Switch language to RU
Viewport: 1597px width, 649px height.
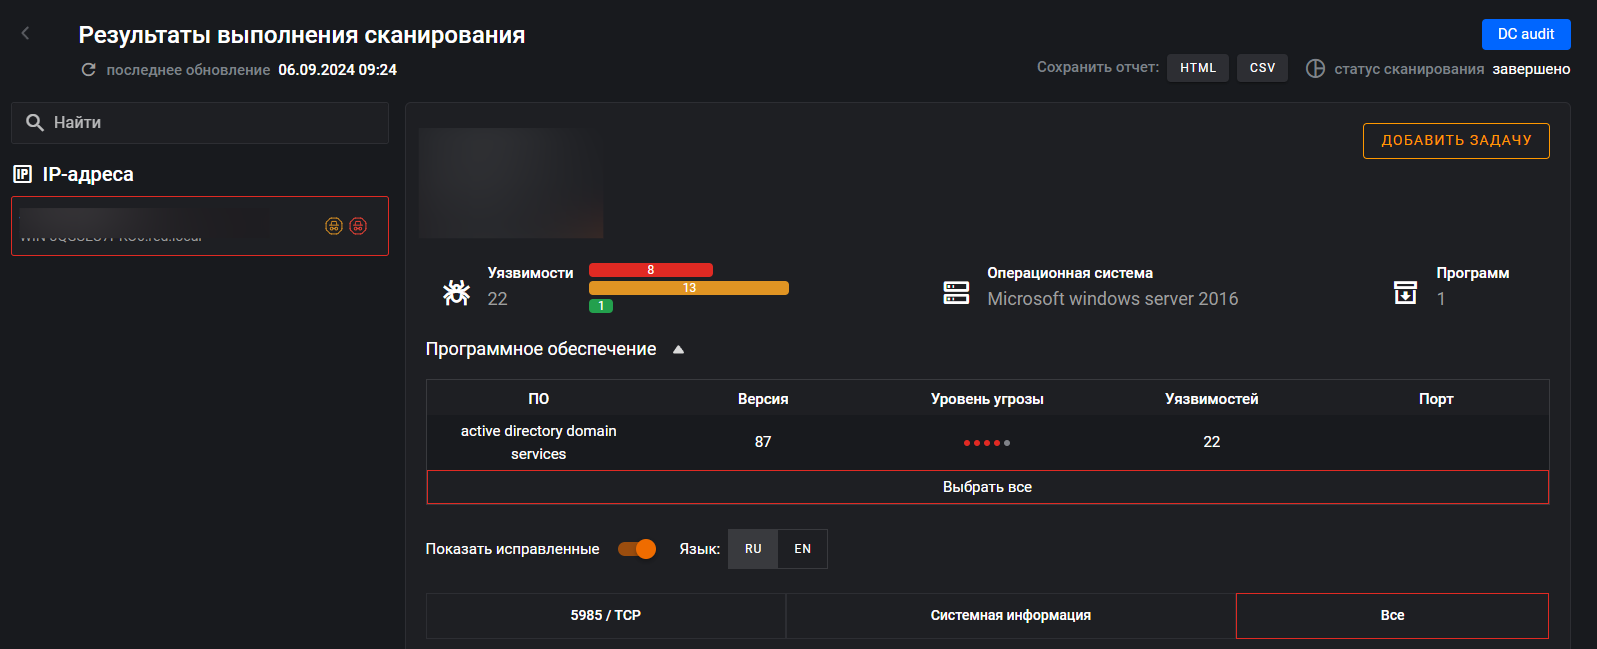(753, 549)
